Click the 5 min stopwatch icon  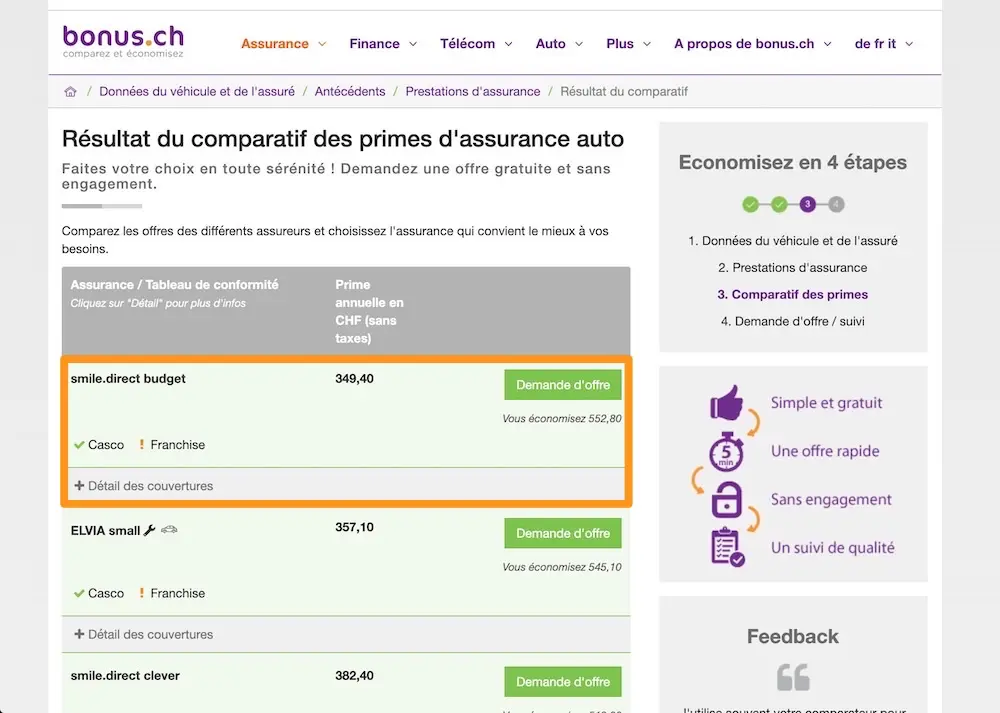[726, 452]
